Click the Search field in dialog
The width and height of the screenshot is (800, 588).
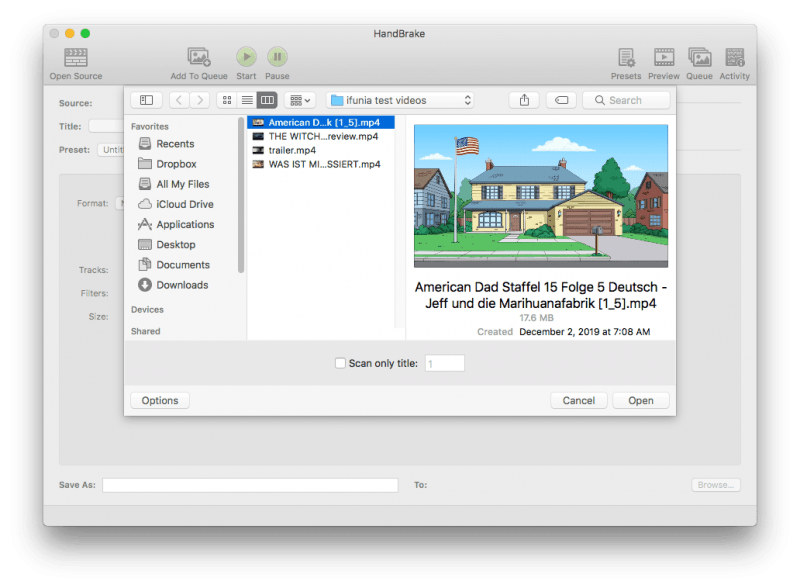627,100
